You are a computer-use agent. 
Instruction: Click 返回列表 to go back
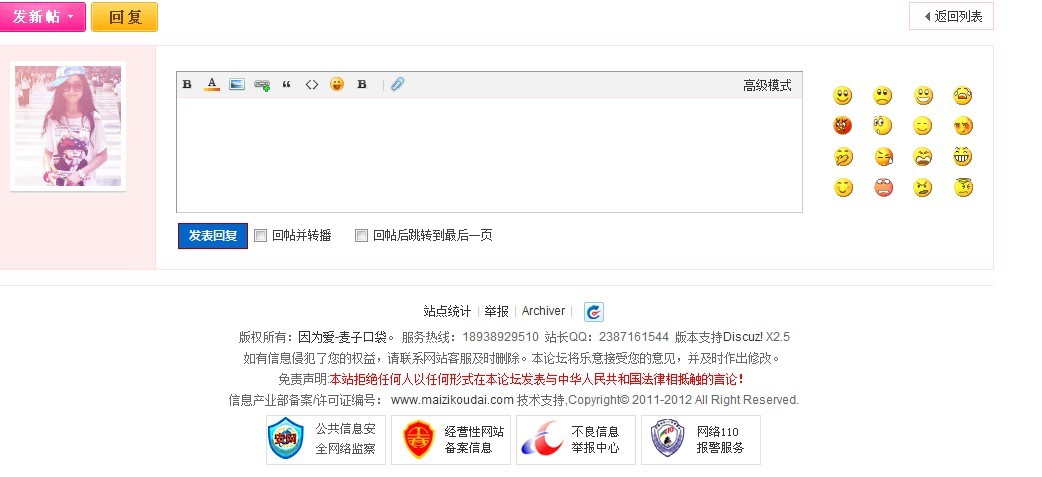(x=951, y=17)
